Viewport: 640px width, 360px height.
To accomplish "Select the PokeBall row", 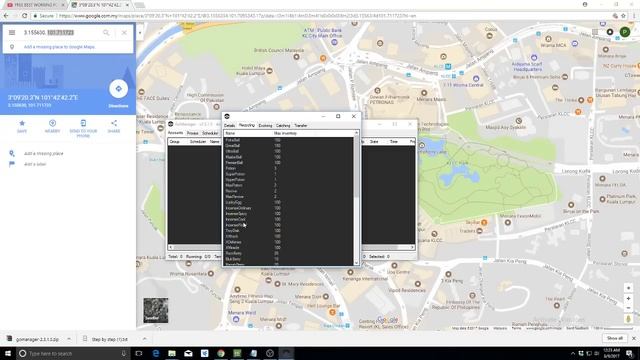I will coord(289,140).
